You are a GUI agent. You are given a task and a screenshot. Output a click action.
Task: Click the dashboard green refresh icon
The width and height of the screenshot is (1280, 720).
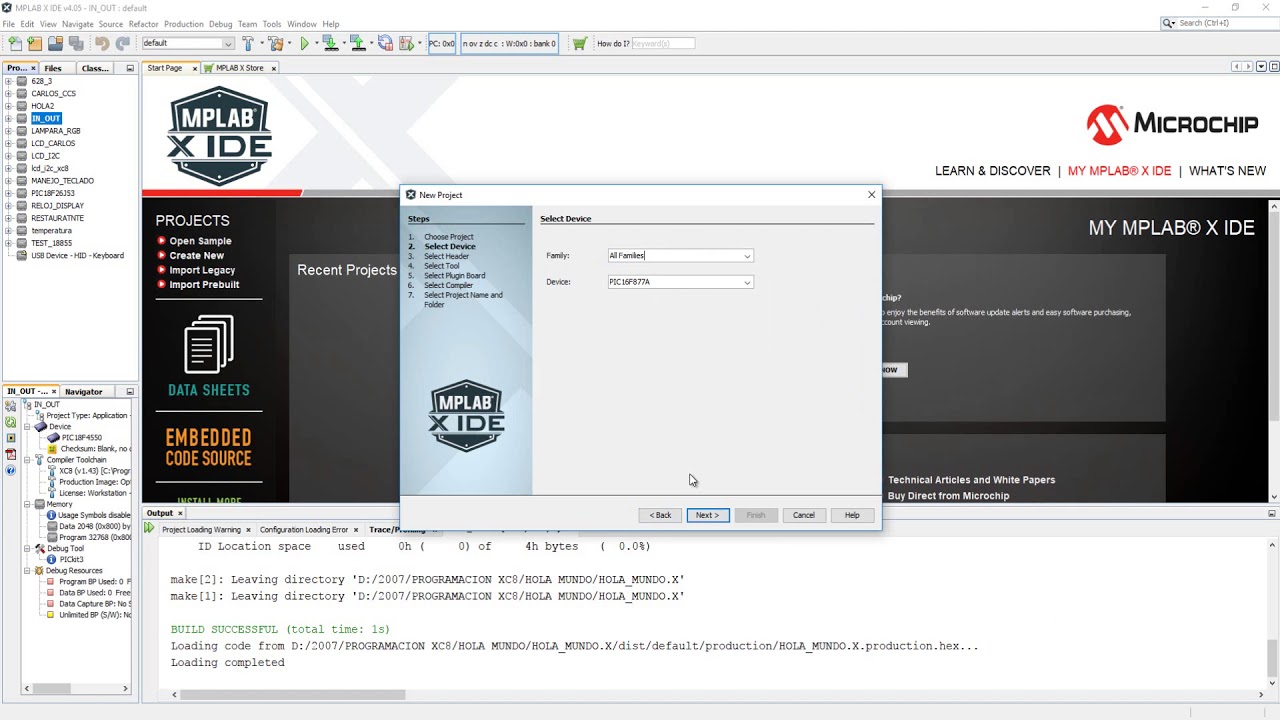coord(10,422)
